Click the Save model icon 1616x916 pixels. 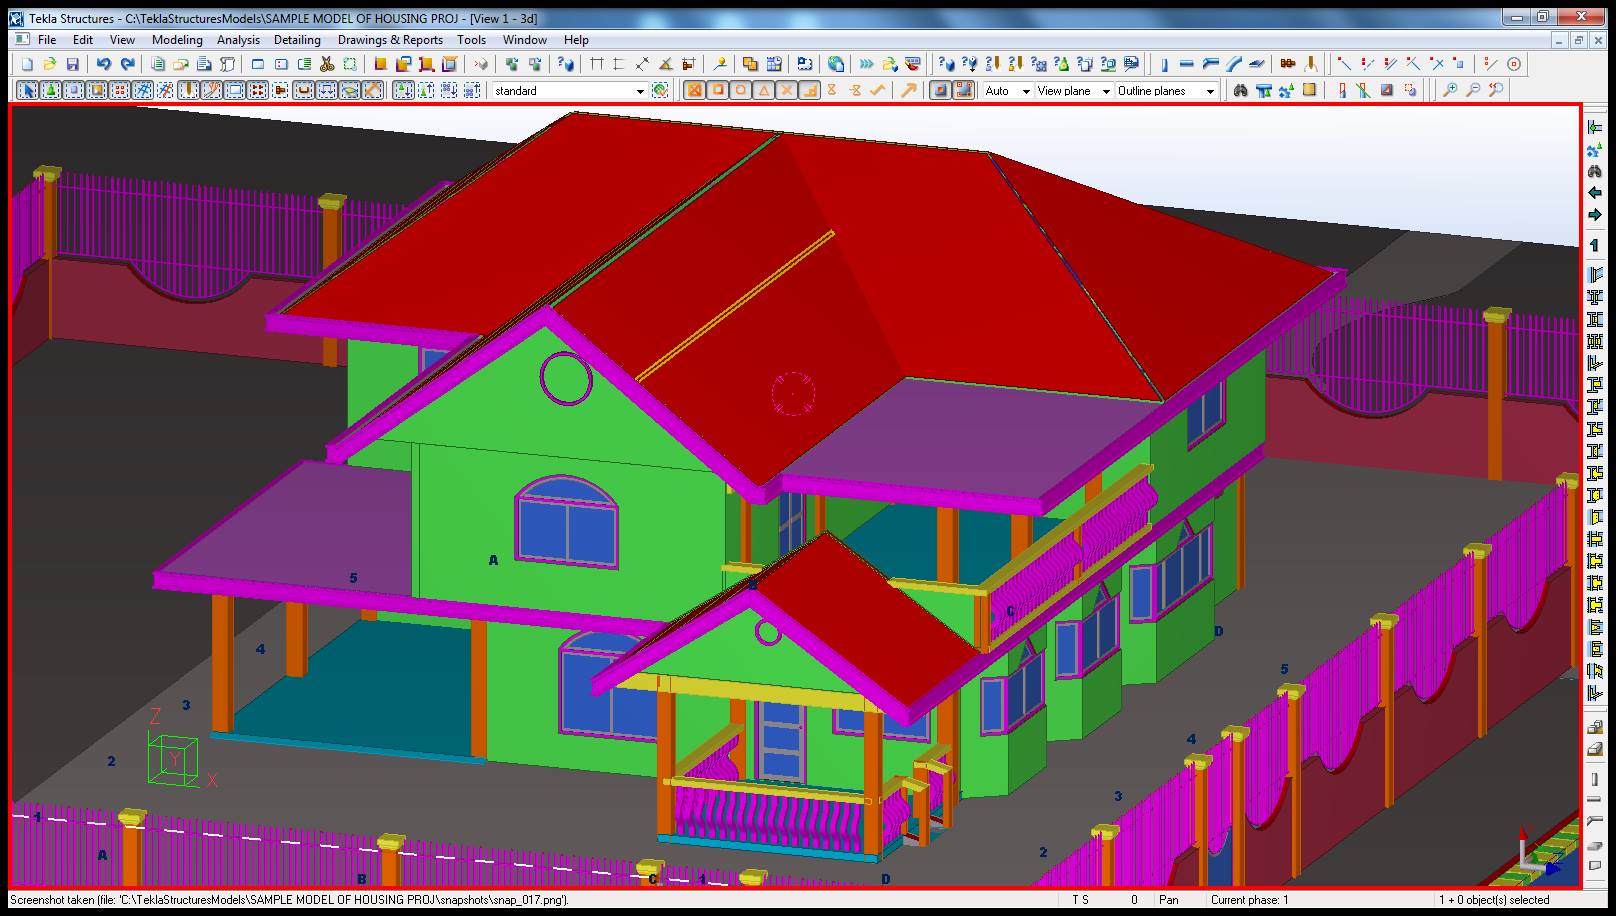(72, 64)
